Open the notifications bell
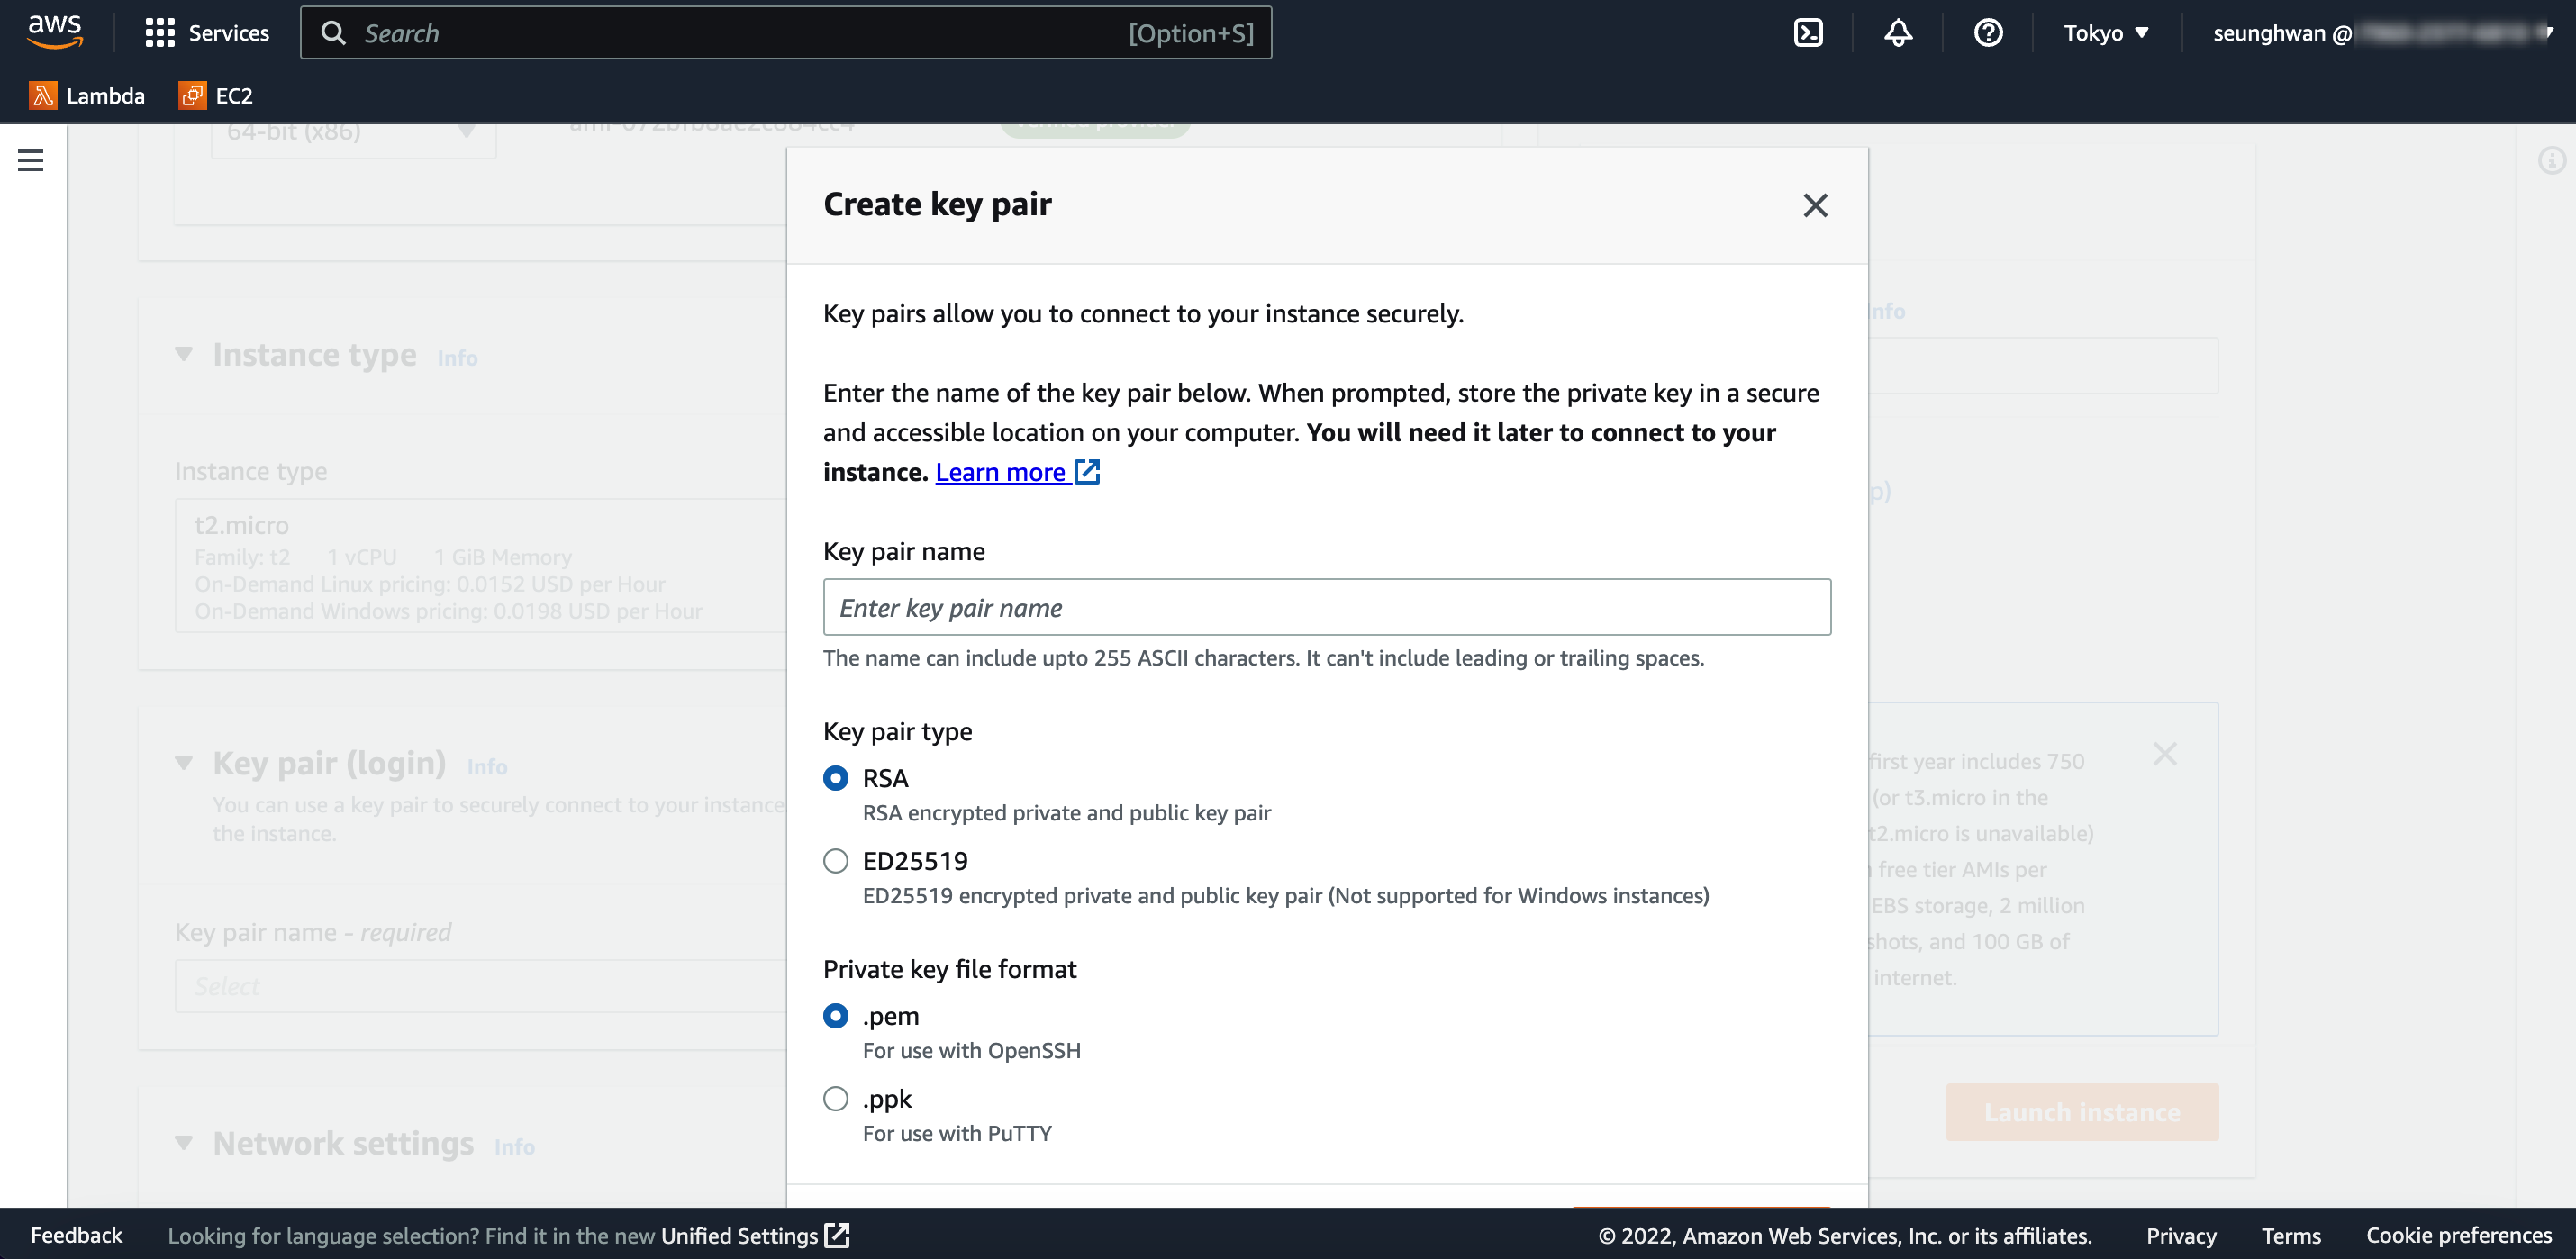 coord(1898,33)
